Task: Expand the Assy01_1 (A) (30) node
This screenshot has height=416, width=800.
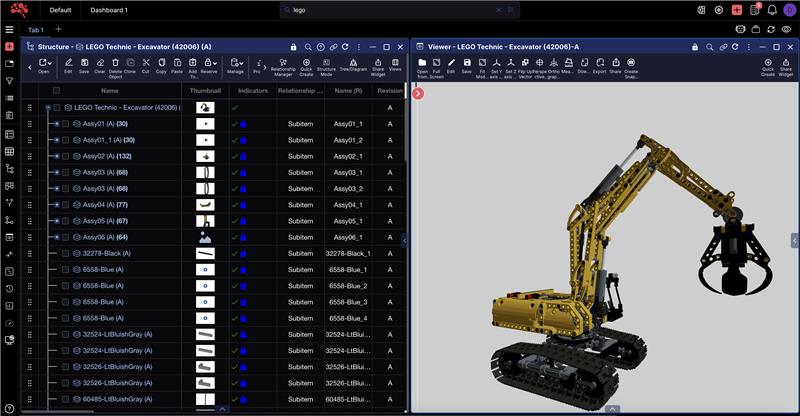Action: coord(57,140)
